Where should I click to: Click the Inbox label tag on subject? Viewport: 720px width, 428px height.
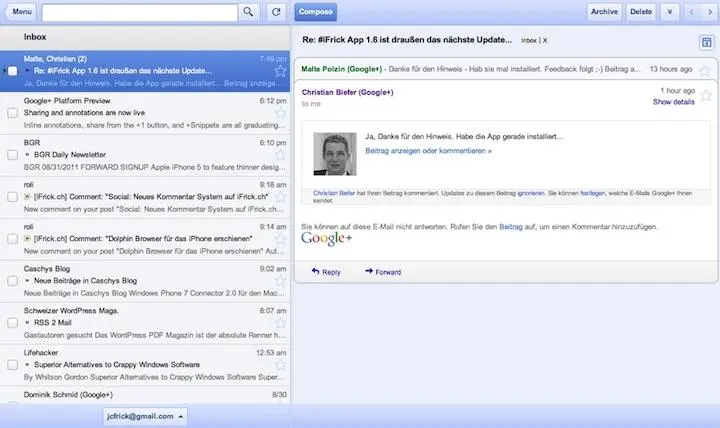[x=529, y=40]
